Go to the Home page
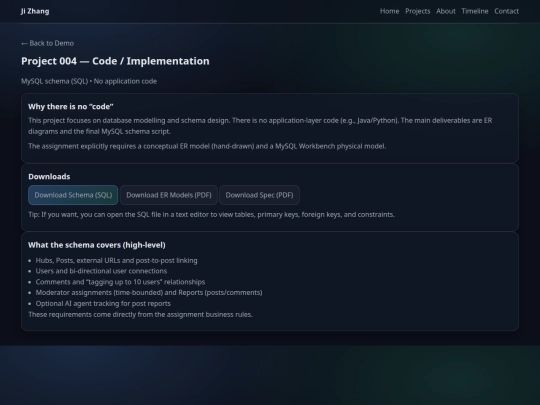Viewport: 540px width, 405px height. pos(390,11)
